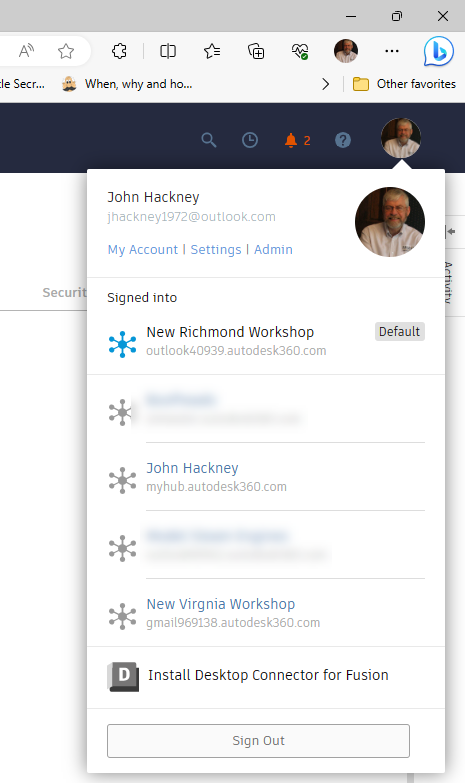The width and height of the screenshot is (465, 783).
Task: Click the gmail969138.autodesk360.com address
Action: coord(233,623)
